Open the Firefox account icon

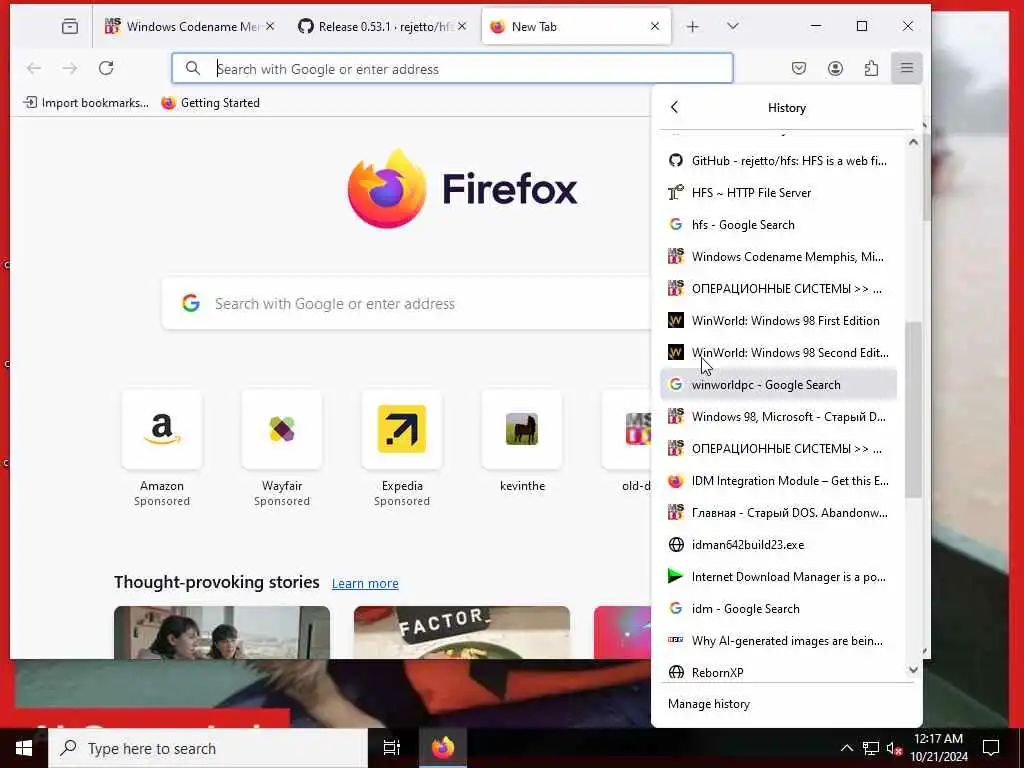[835, 68]
